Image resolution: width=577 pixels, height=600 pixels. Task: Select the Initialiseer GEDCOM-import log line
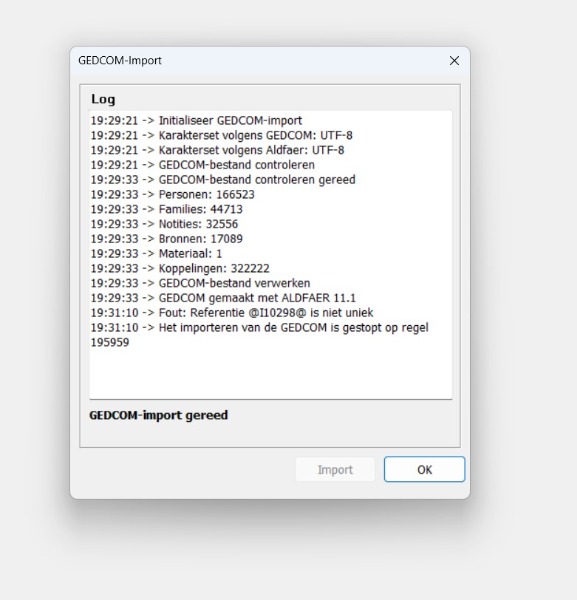coord(196,121)
